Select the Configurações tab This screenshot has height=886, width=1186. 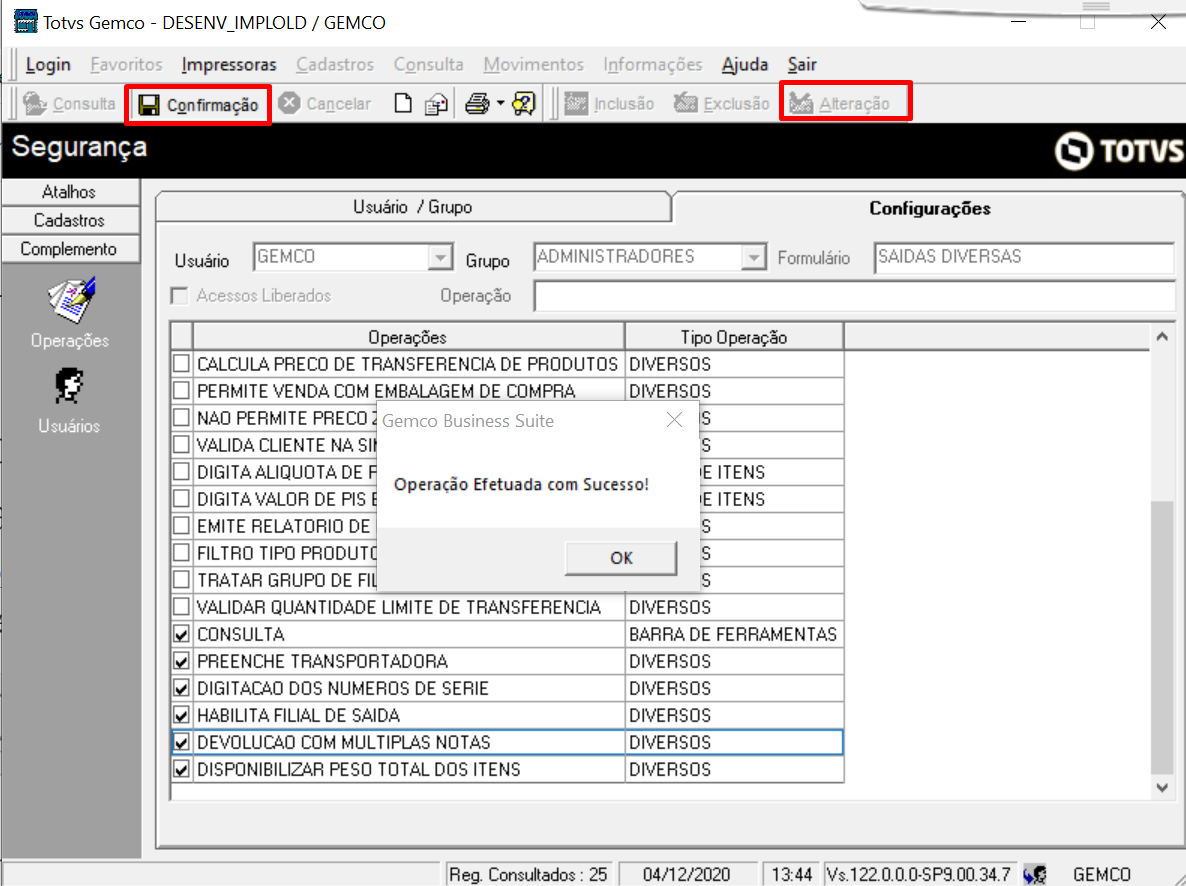(929, 208)
